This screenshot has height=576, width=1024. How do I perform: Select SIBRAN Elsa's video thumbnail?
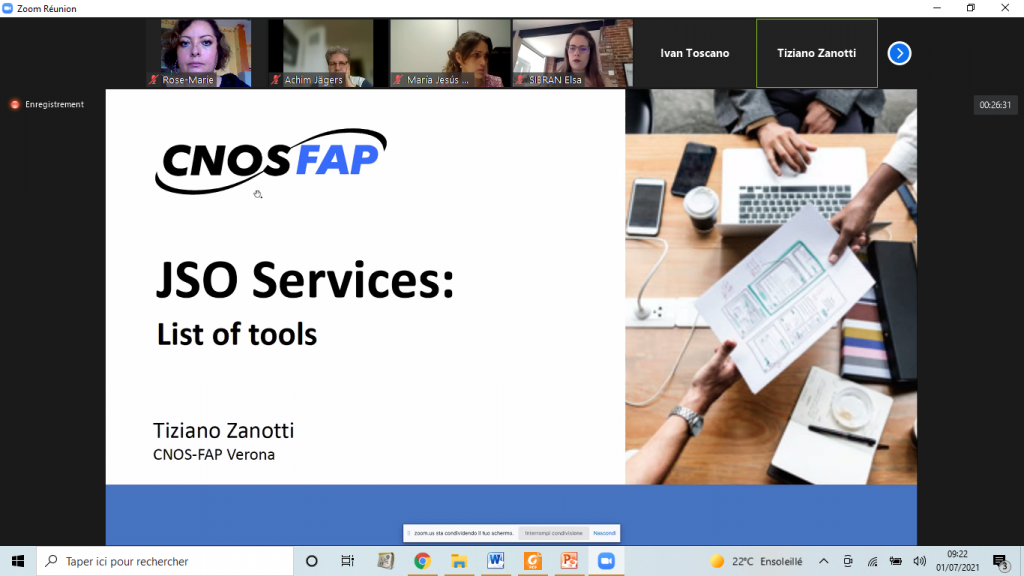(573, 53)
